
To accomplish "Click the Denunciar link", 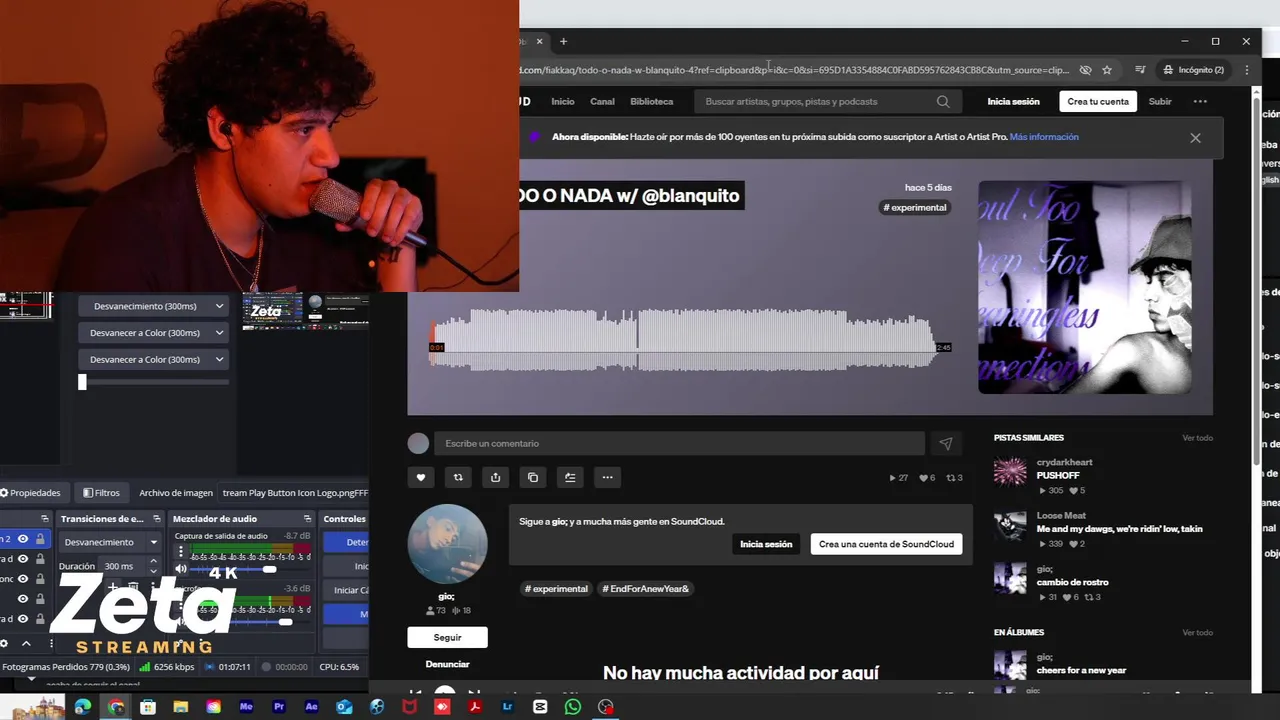I will click(447, 664).
